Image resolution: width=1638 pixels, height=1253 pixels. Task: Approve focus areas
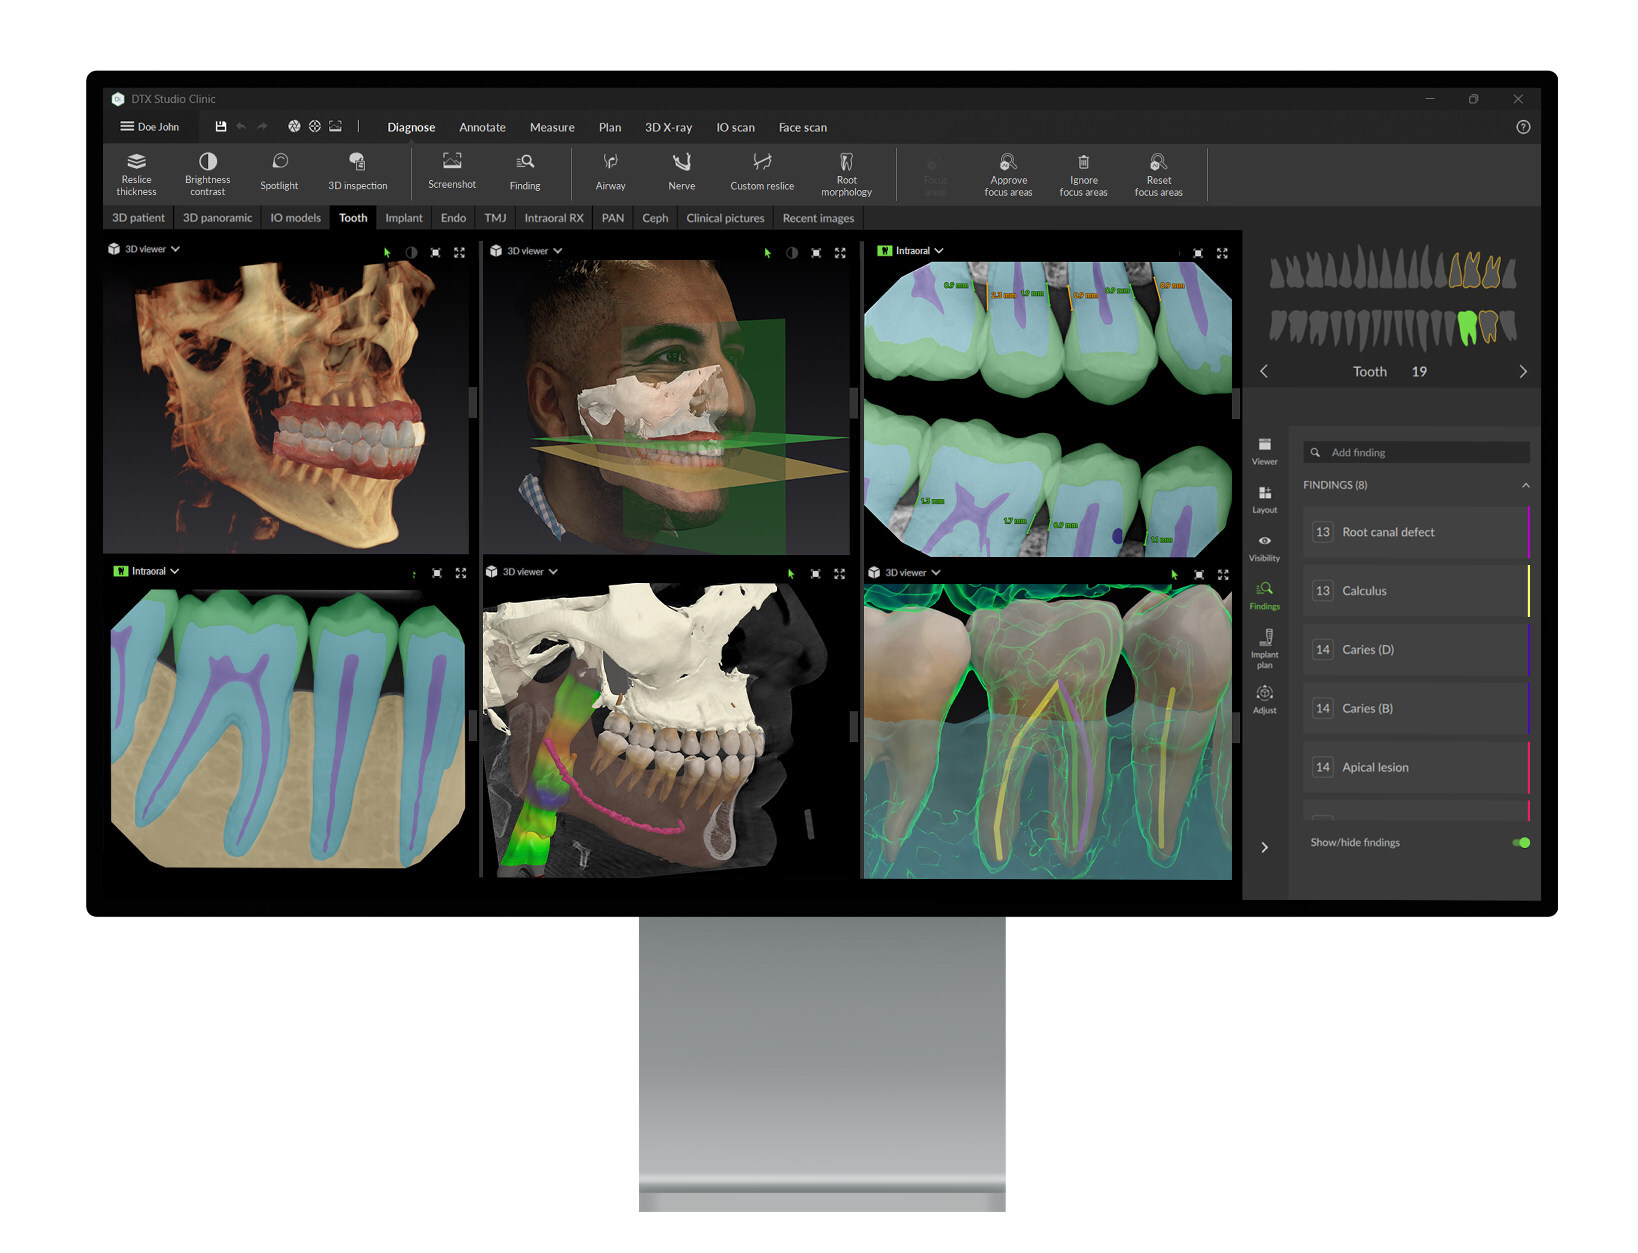pos(1007,173)
